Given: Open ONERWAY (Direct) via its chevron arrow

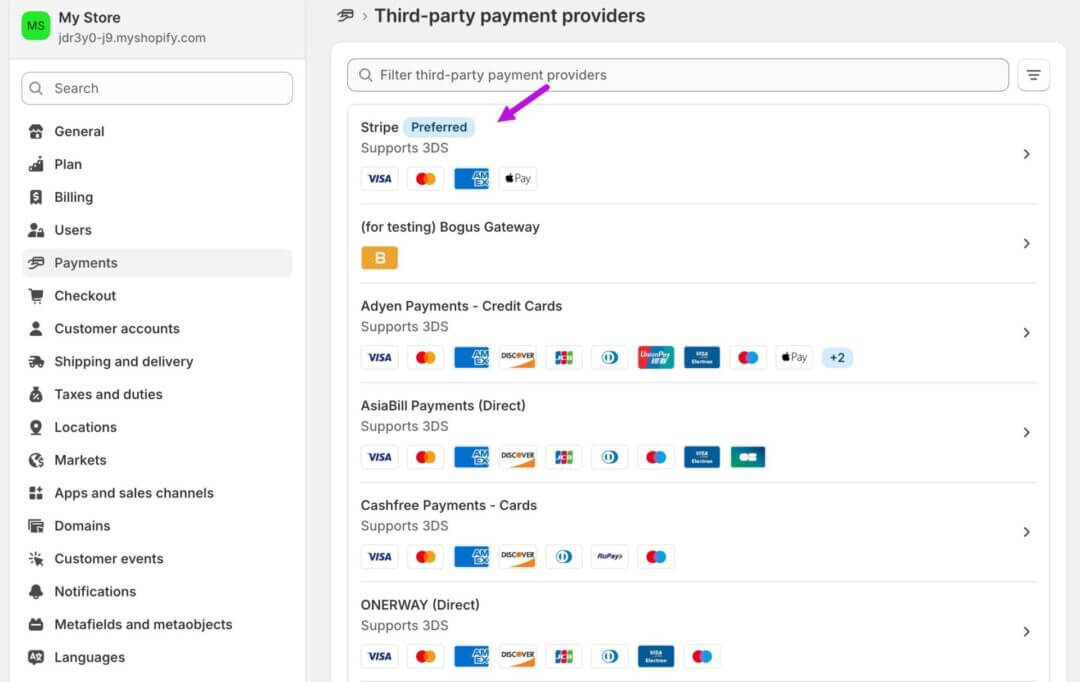Looking at the screenshot, I should pos(1026,632).
